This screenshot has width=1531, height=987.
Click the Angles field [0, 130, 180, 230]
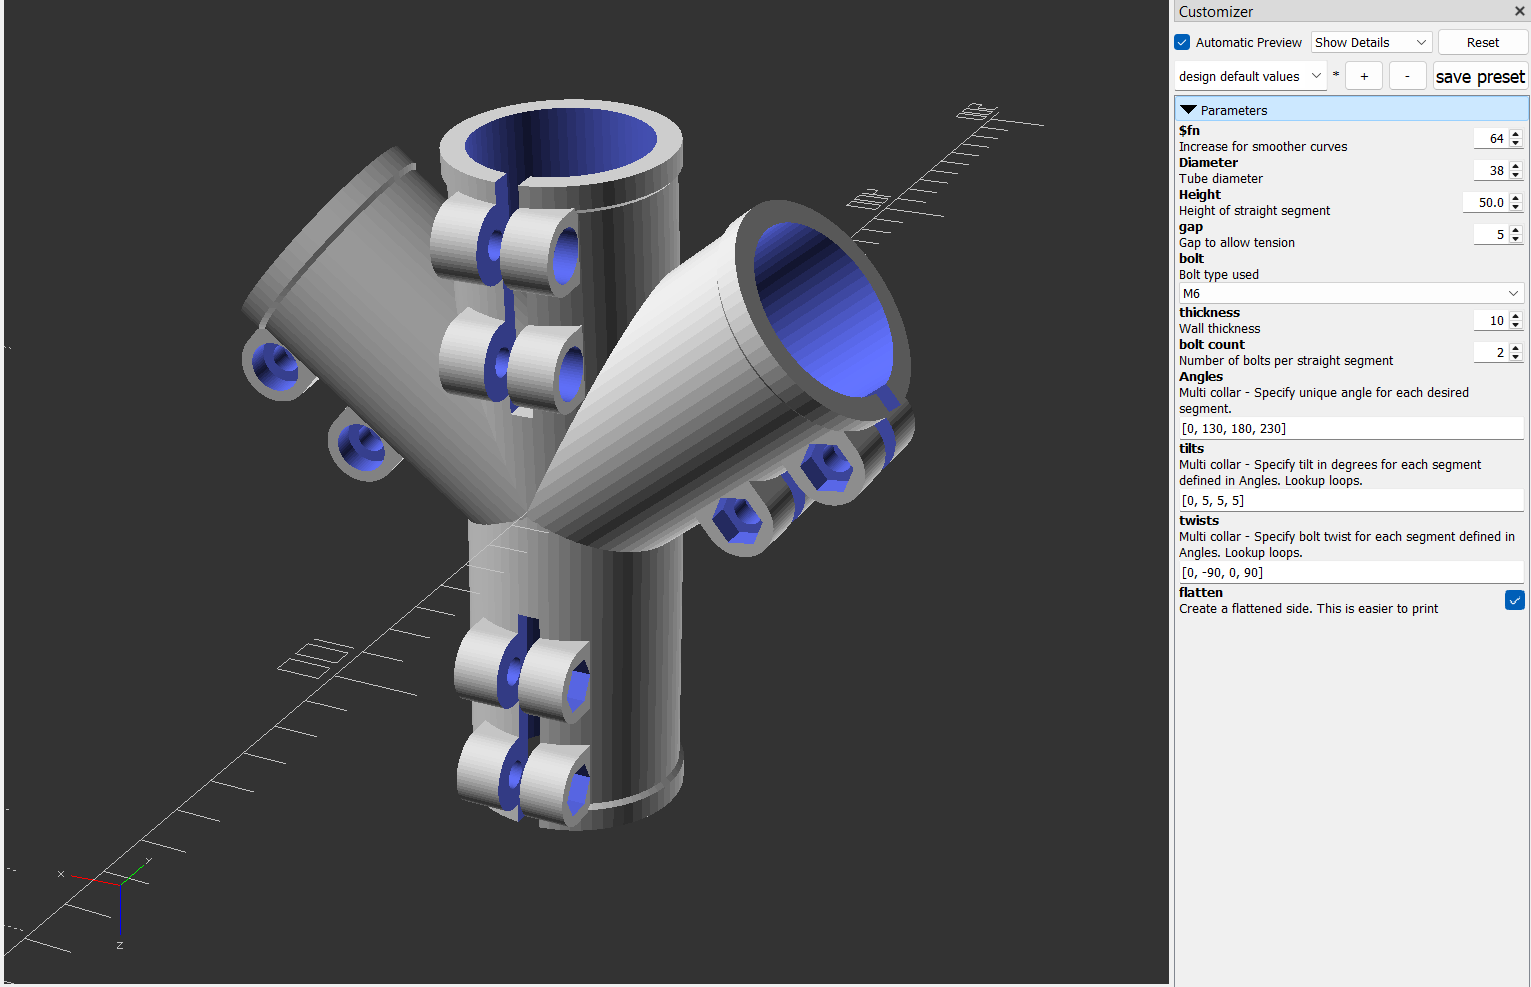(x=1351, y=428)
